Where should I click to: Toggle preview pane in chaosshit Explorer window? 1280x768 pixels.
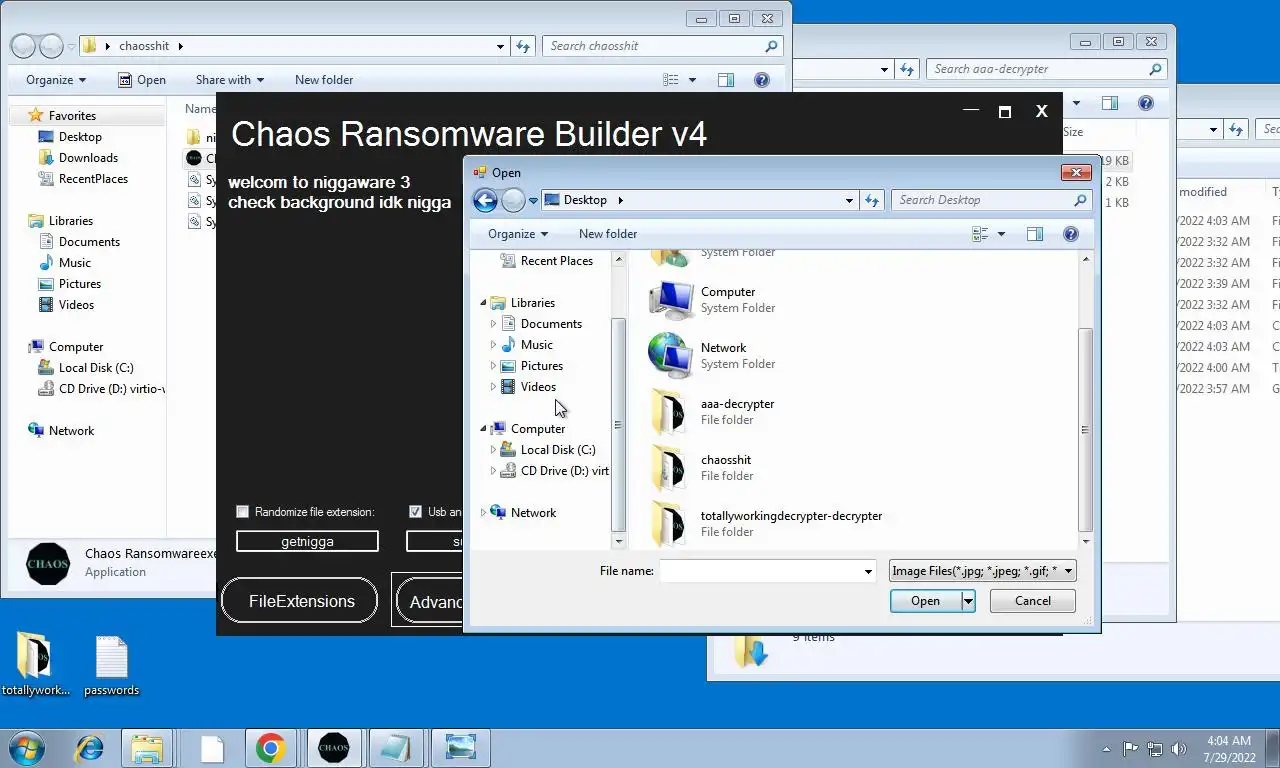point(726,80)
